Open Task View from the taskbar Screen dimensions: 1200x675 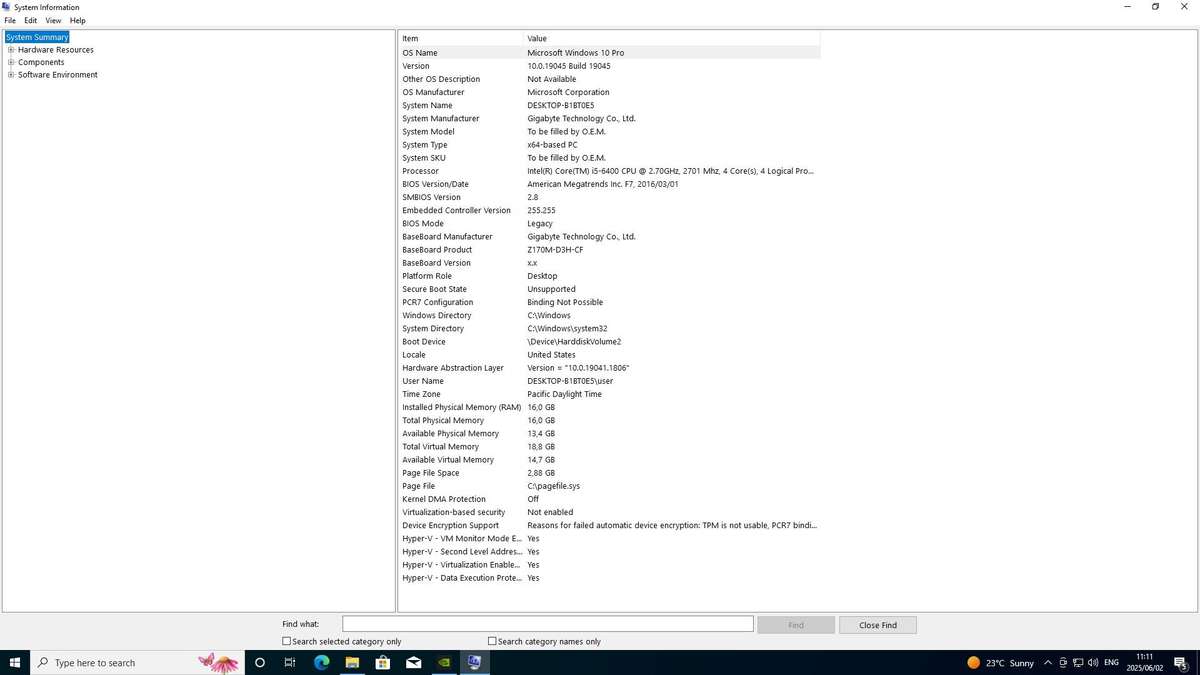[289, 662]
